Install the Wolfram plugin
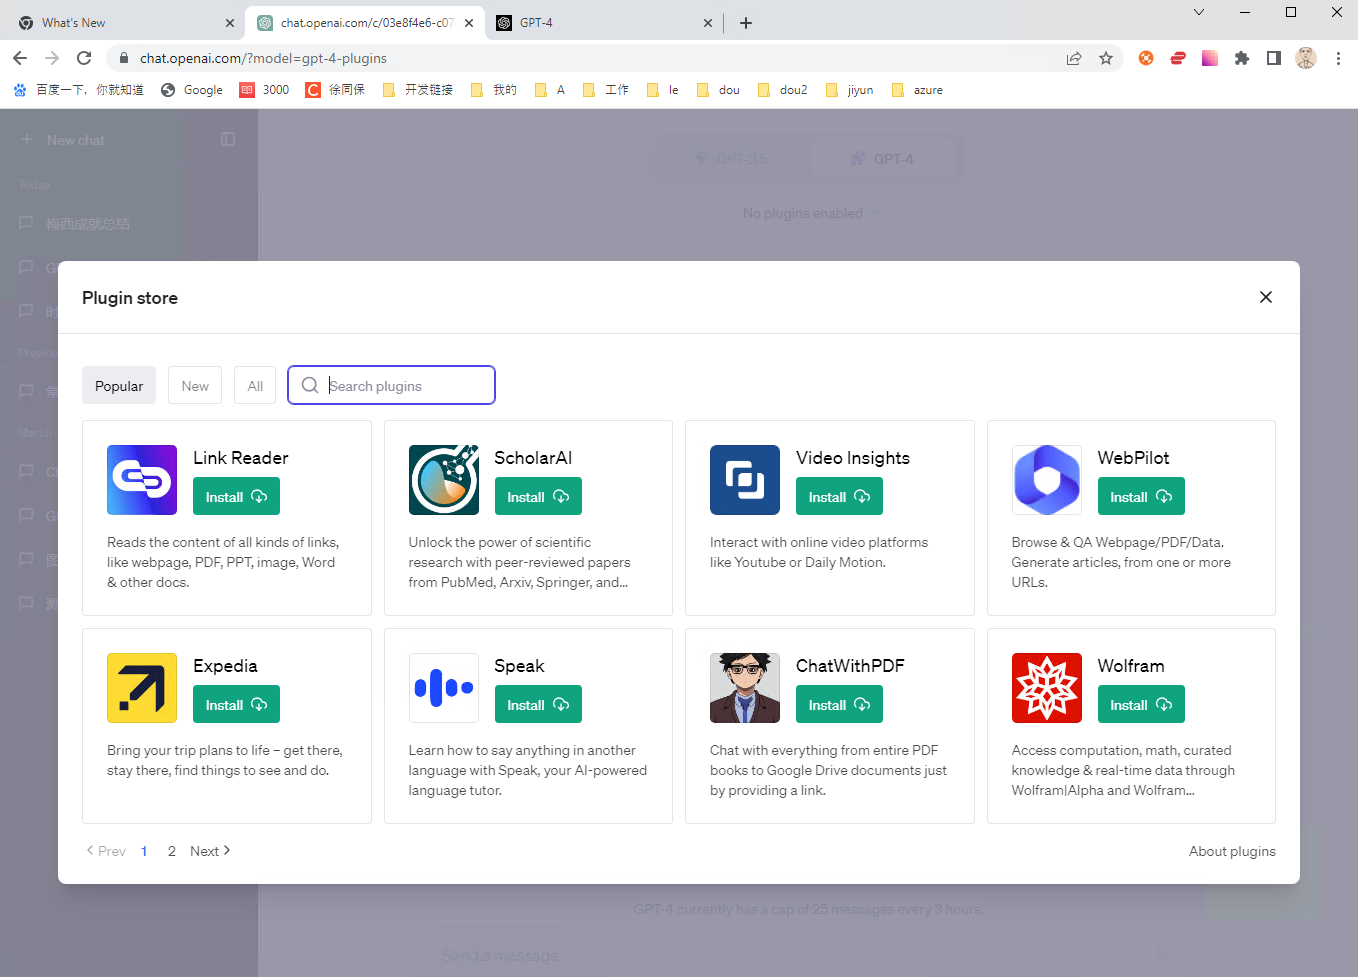This screenshot has width=1358, height=977. point(1141,705)
